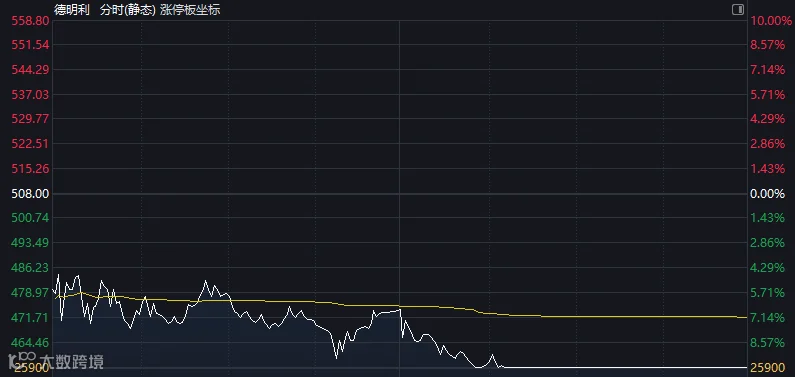This screenshot has height=377, width=795.
Task: Click the 大数跨境 watermark logo
Action: (56, 362)
